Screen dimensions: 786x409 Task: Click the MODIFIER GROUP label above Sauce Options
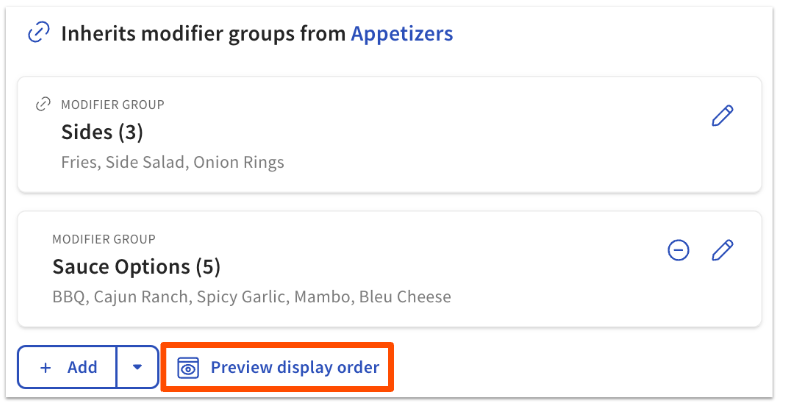tap(103, 239)
